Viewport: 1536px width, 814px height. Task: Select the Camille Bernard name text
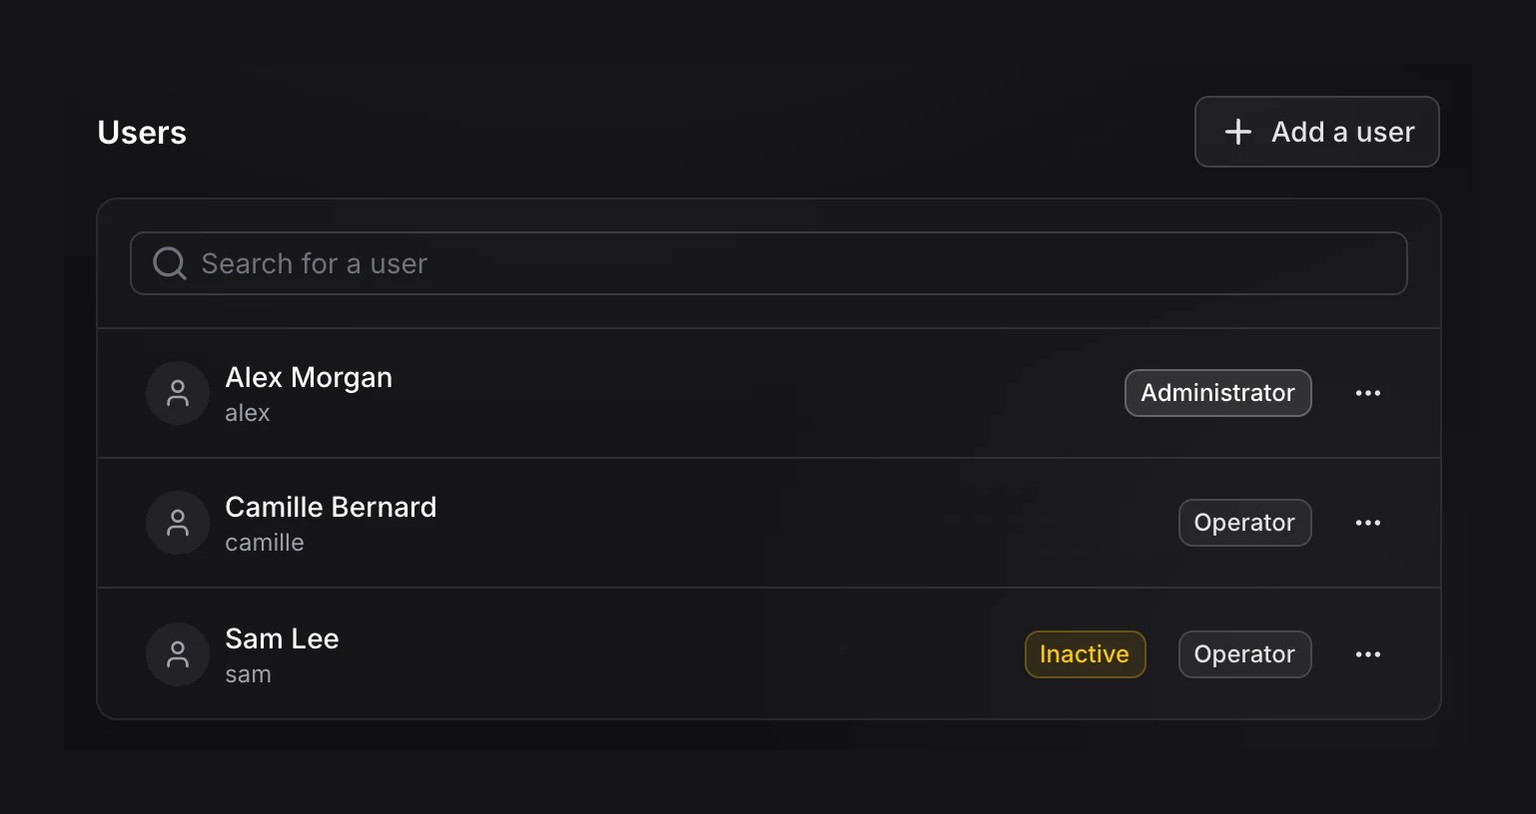[331, 507]
